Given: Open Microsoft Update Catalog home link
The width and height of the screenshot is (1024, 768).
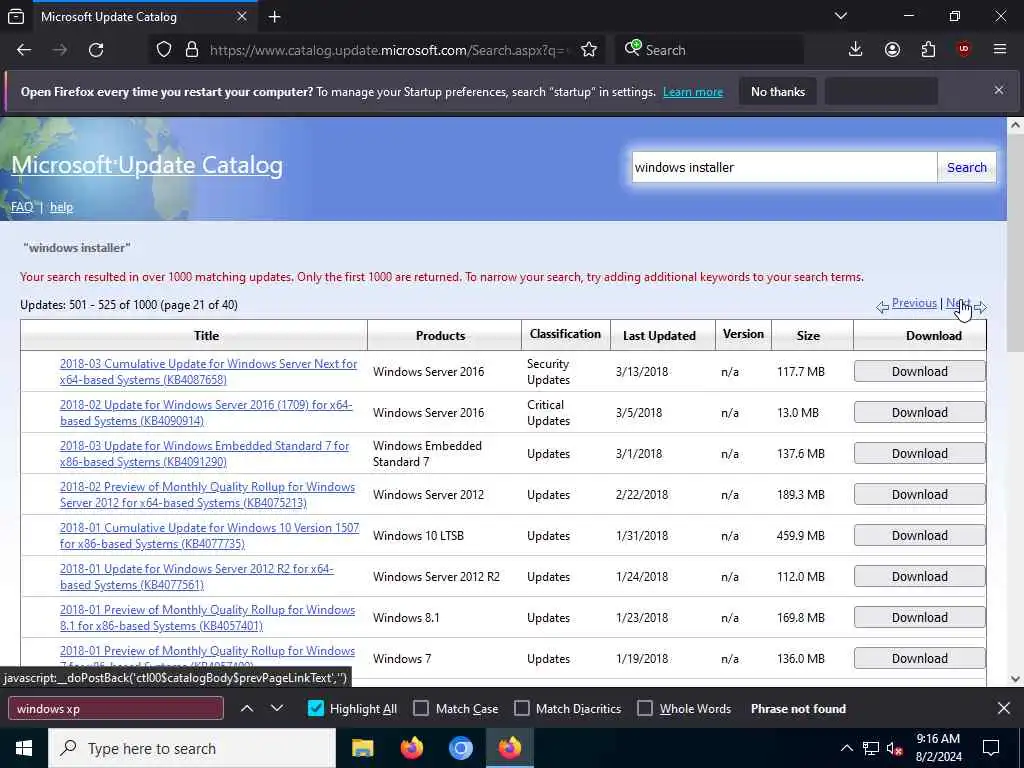Looking at the screenshot, I should (147, 165).
